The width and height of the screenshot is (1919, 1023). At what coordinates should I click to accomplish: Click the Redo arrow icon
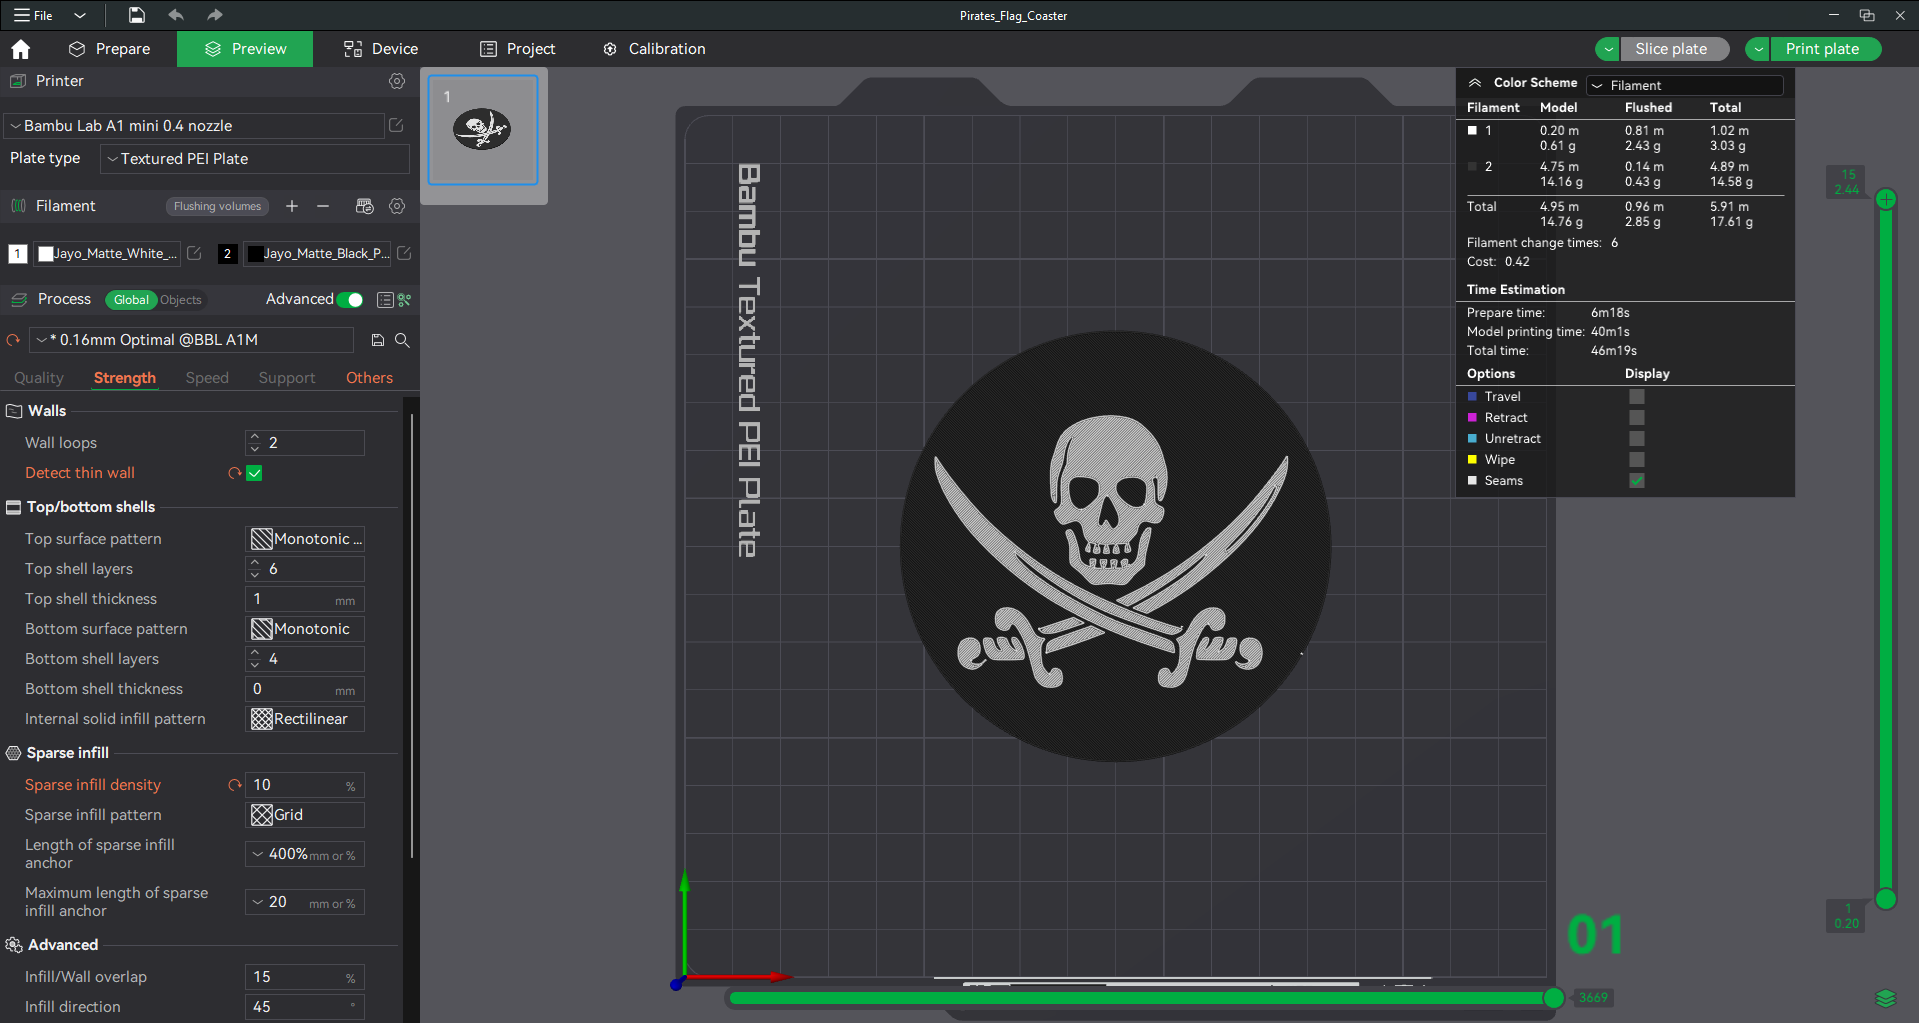coord(214,15)
